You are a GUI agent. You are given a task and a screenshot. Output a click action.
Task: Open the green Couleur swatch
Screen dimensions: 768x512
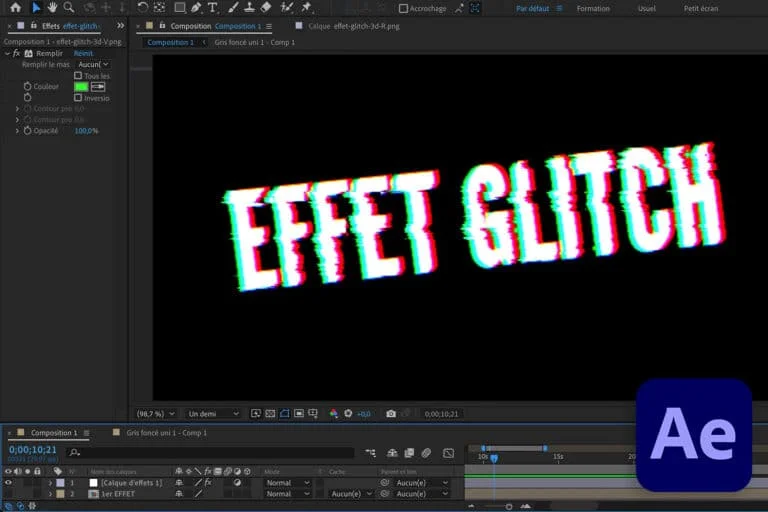pyautogui.click(x=81, y=87)
